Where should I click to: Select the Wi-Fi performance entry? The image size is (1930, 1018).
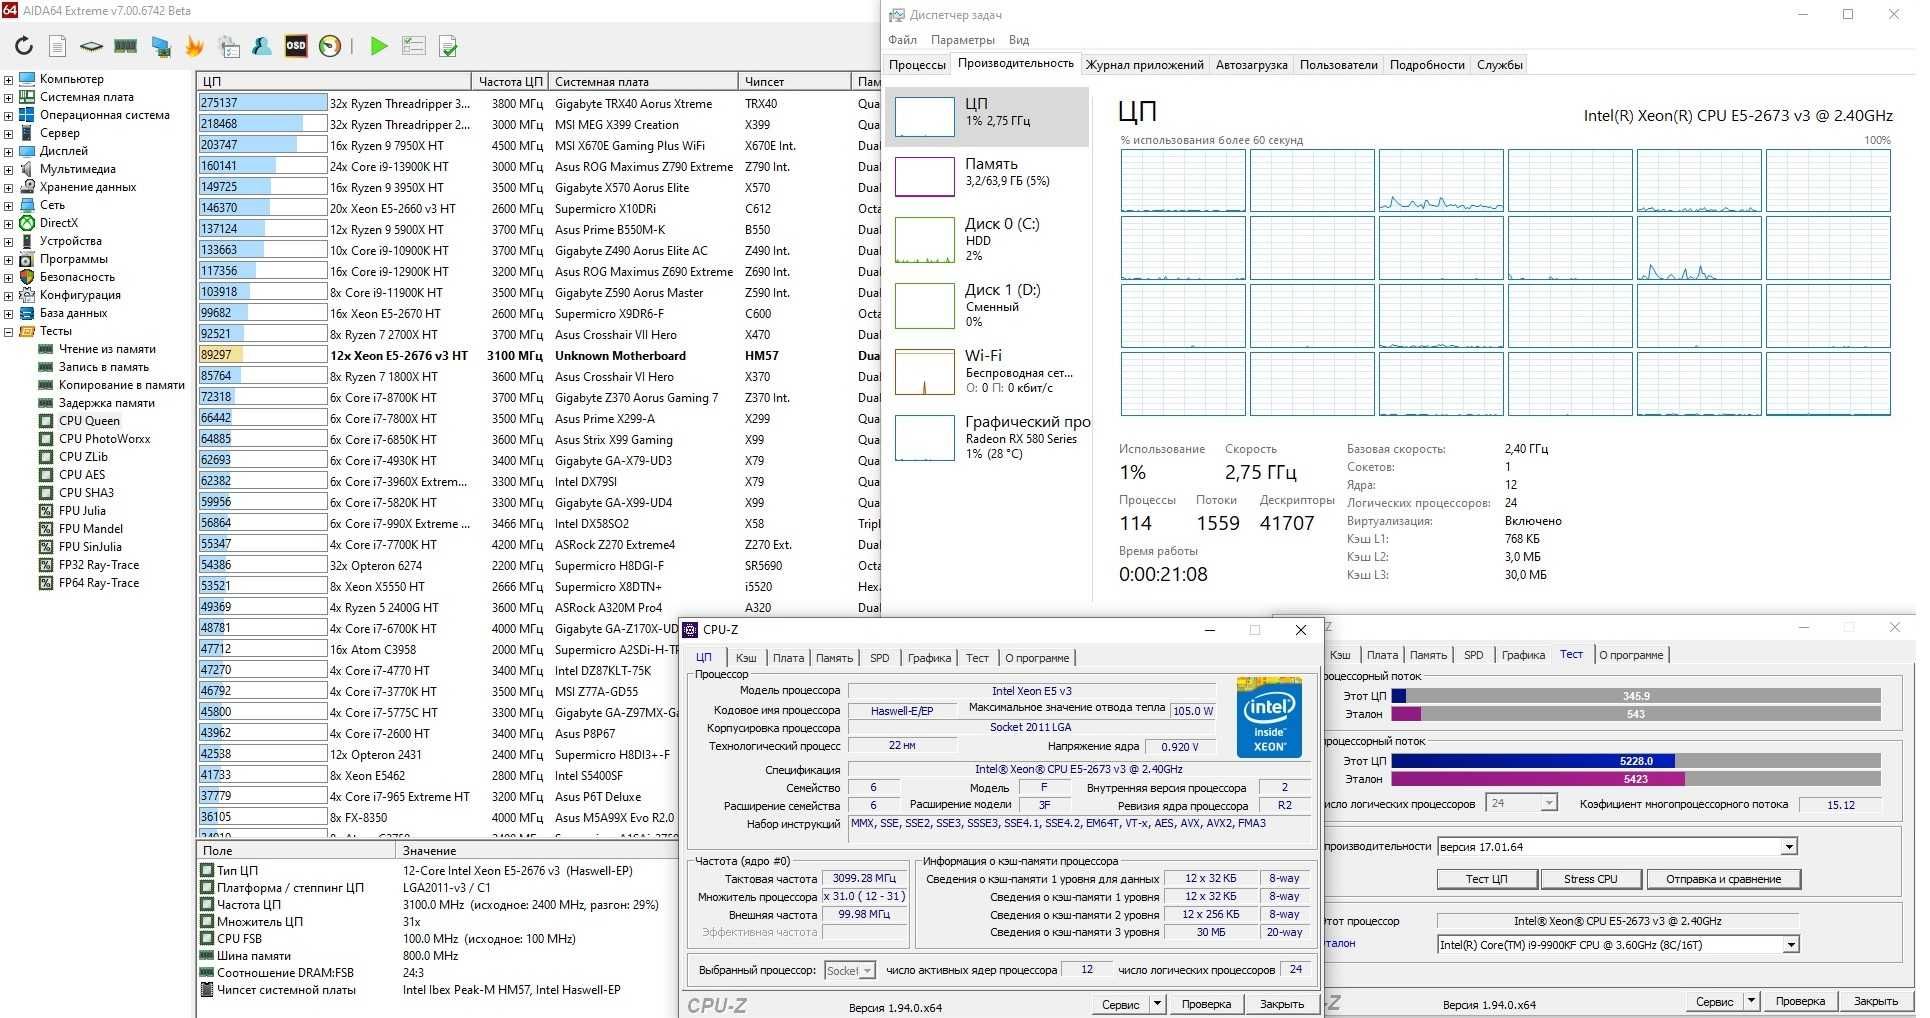pyautogui.click(x=986, y=373)
